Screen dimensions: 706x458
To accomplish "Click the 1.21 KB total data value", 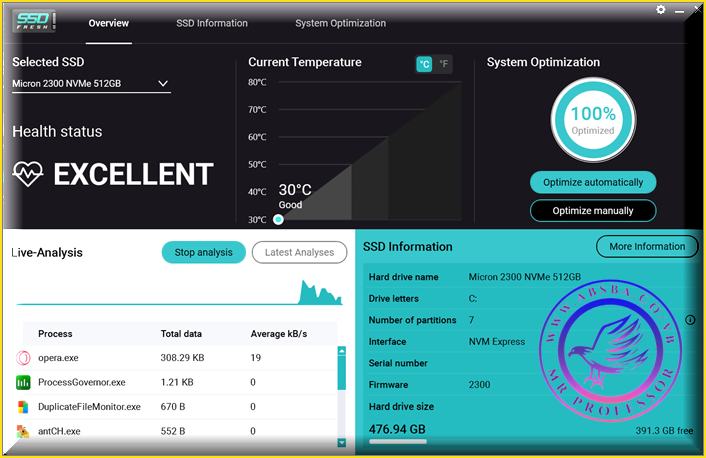I will [x=177, y=382].
